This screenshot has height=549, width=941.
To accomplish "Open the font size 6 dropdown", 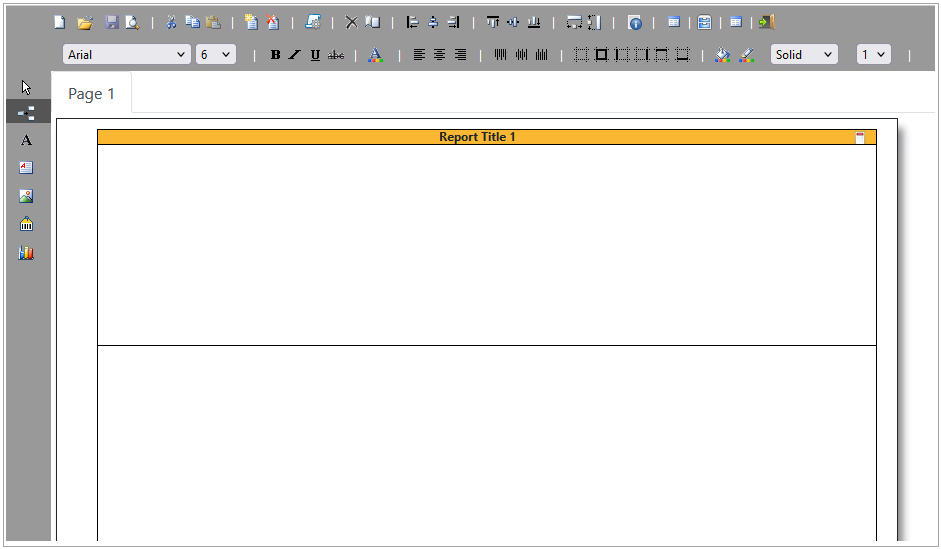I will click(215, 55).
